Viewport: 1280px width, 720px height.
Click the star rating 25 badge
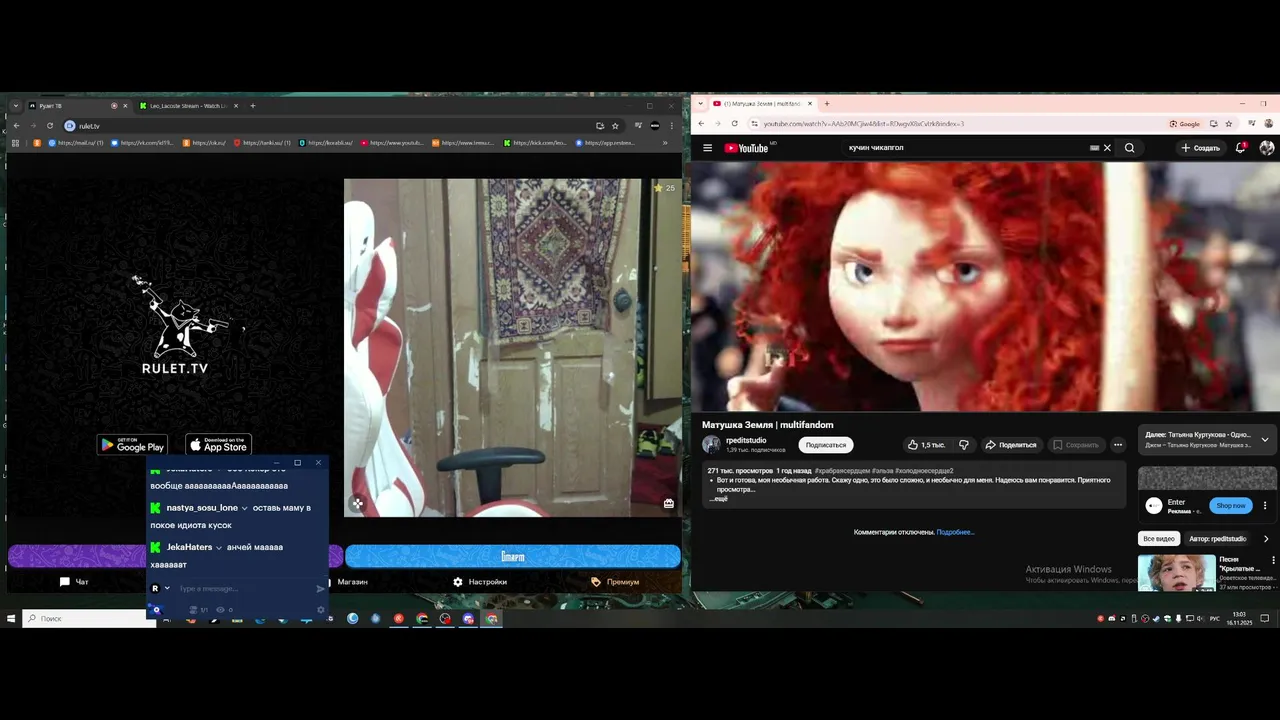click(664, 188)
